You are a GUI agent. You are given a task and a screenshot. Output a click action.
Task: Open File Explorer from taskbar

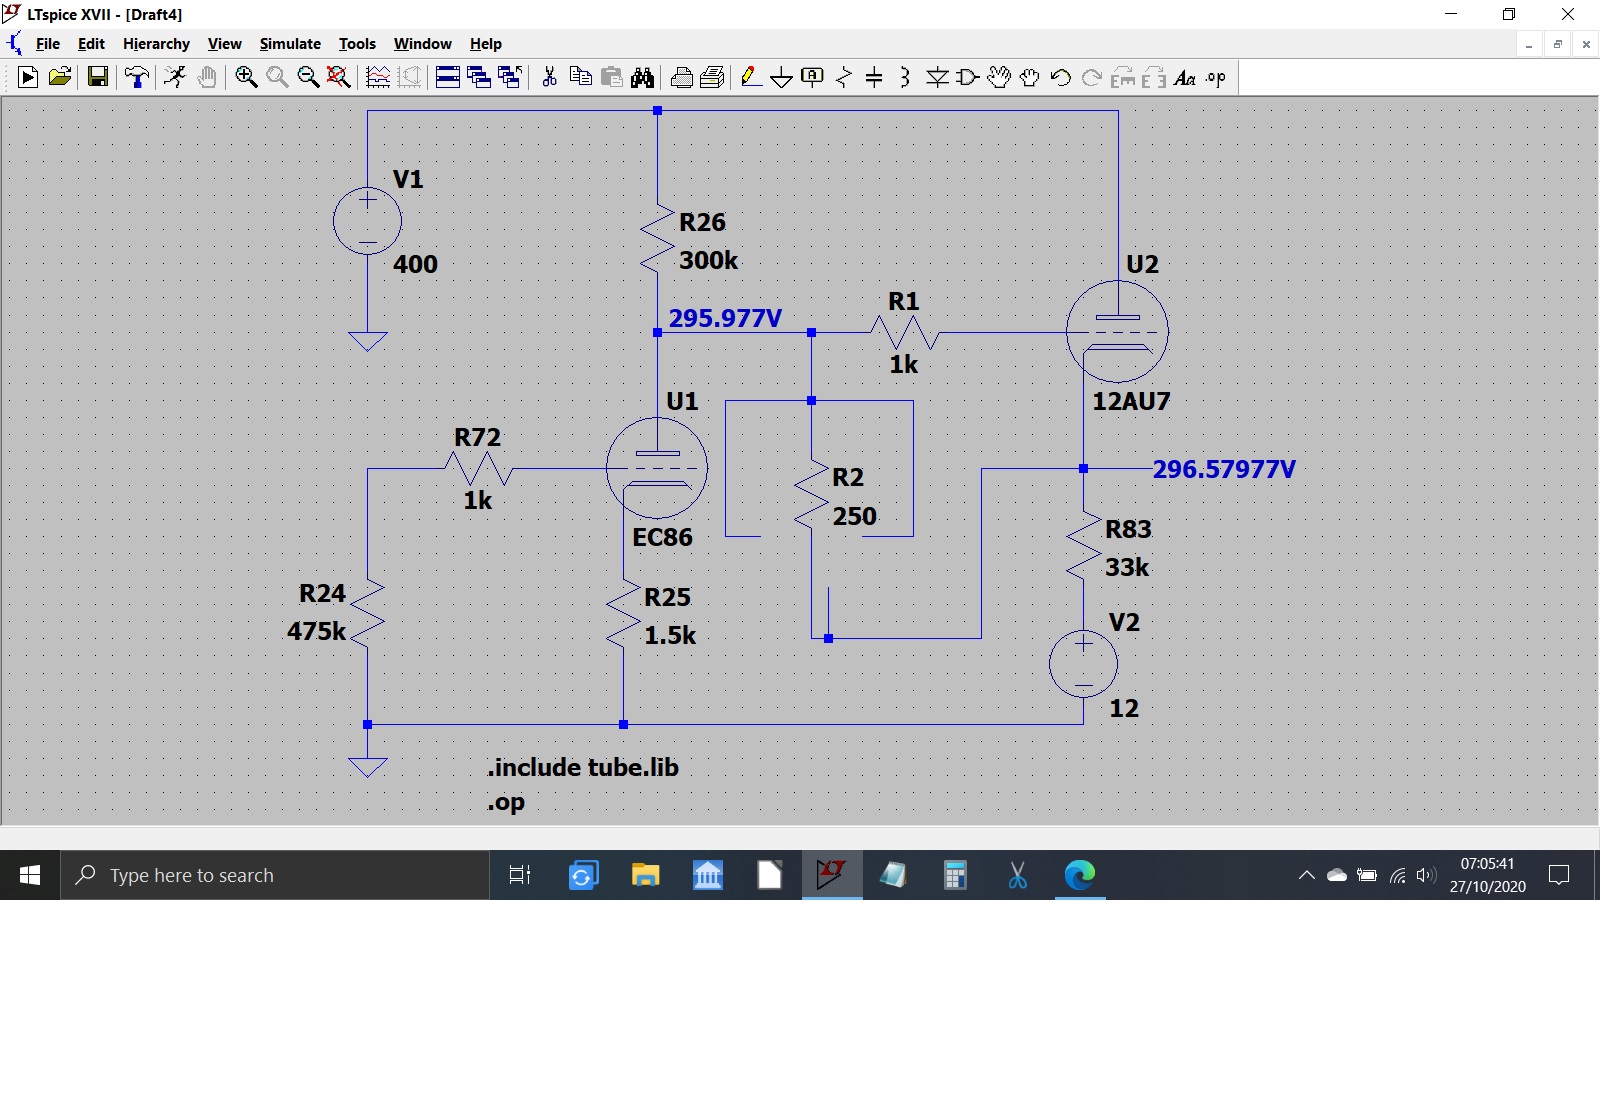(645, 875)
